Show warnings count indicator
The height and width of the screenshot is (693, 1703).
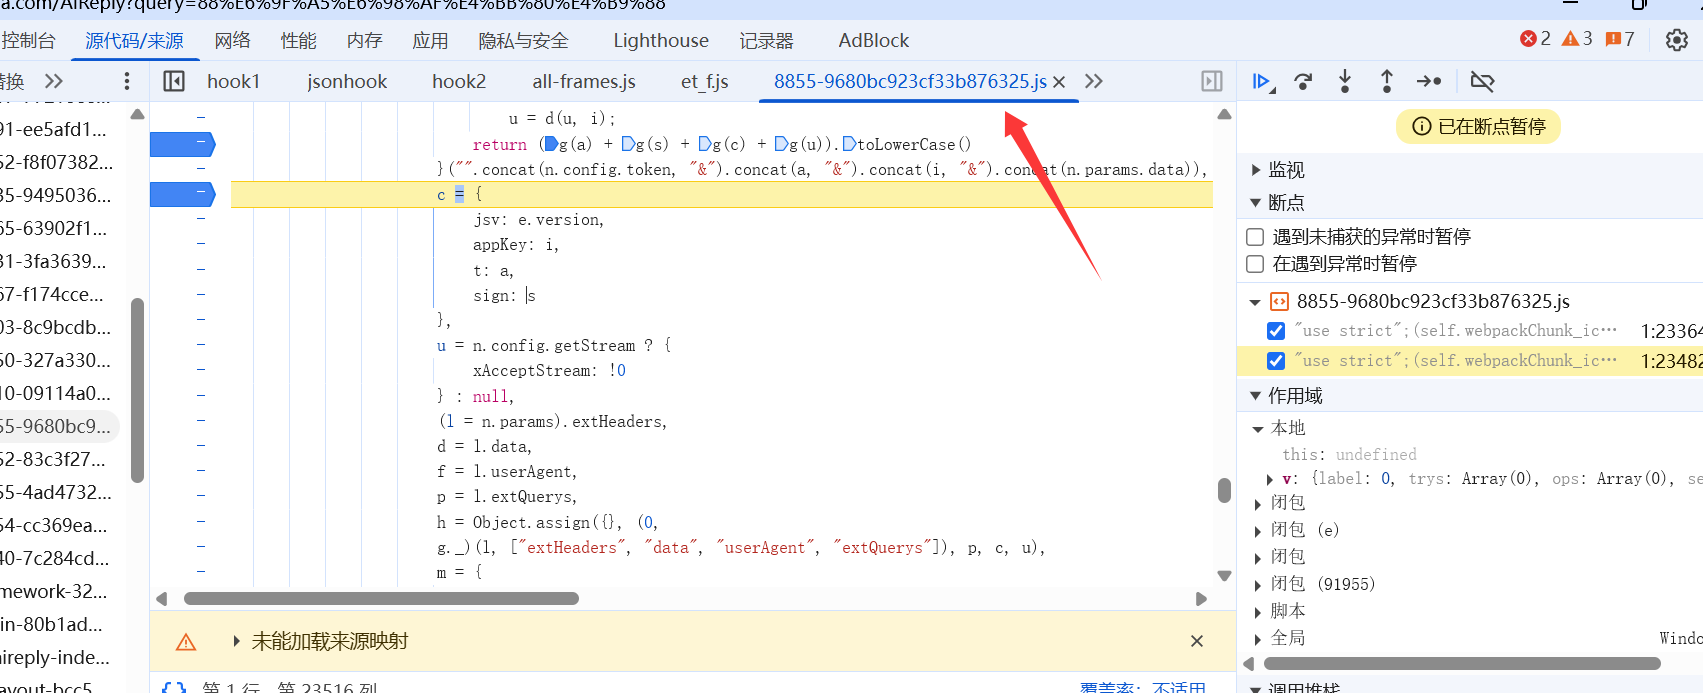(1577, 39)
